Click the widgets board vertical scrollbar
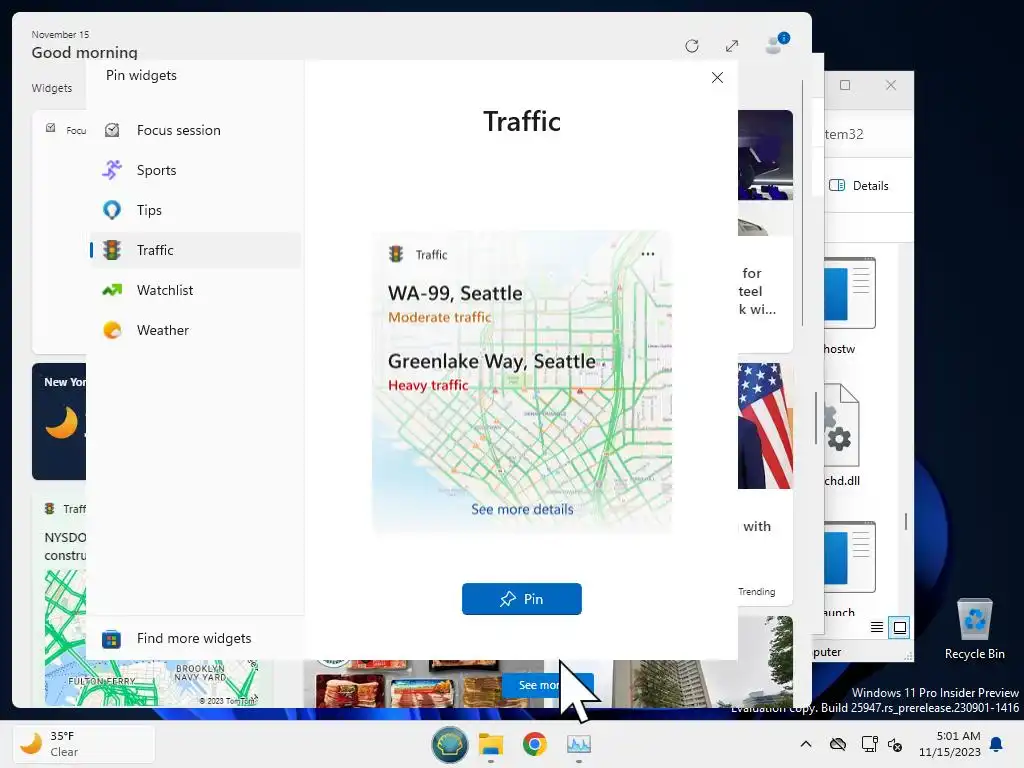The image size is (1024, 768). pyautogui.click(x=803, y=204)
